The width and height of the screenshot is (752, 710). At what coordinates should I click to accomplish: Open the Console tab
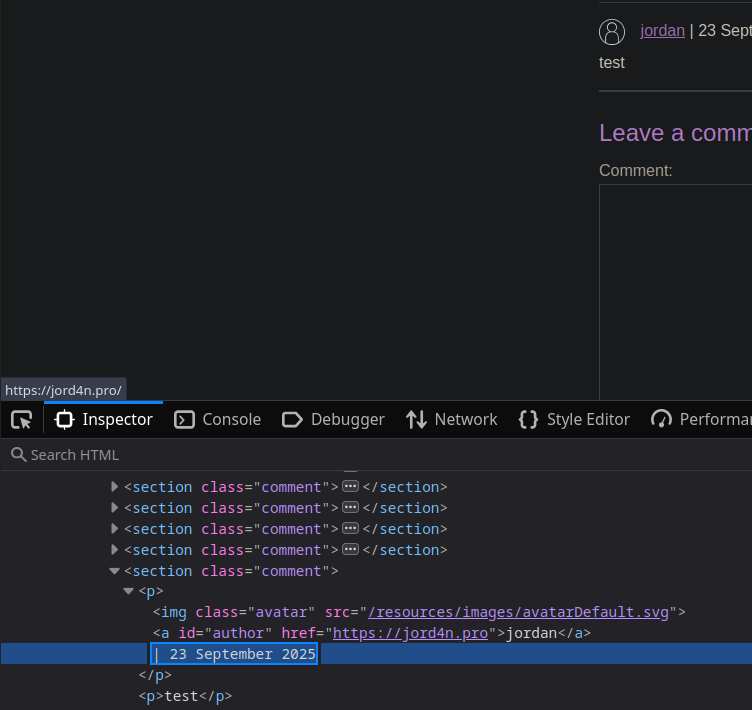(218, 420)
